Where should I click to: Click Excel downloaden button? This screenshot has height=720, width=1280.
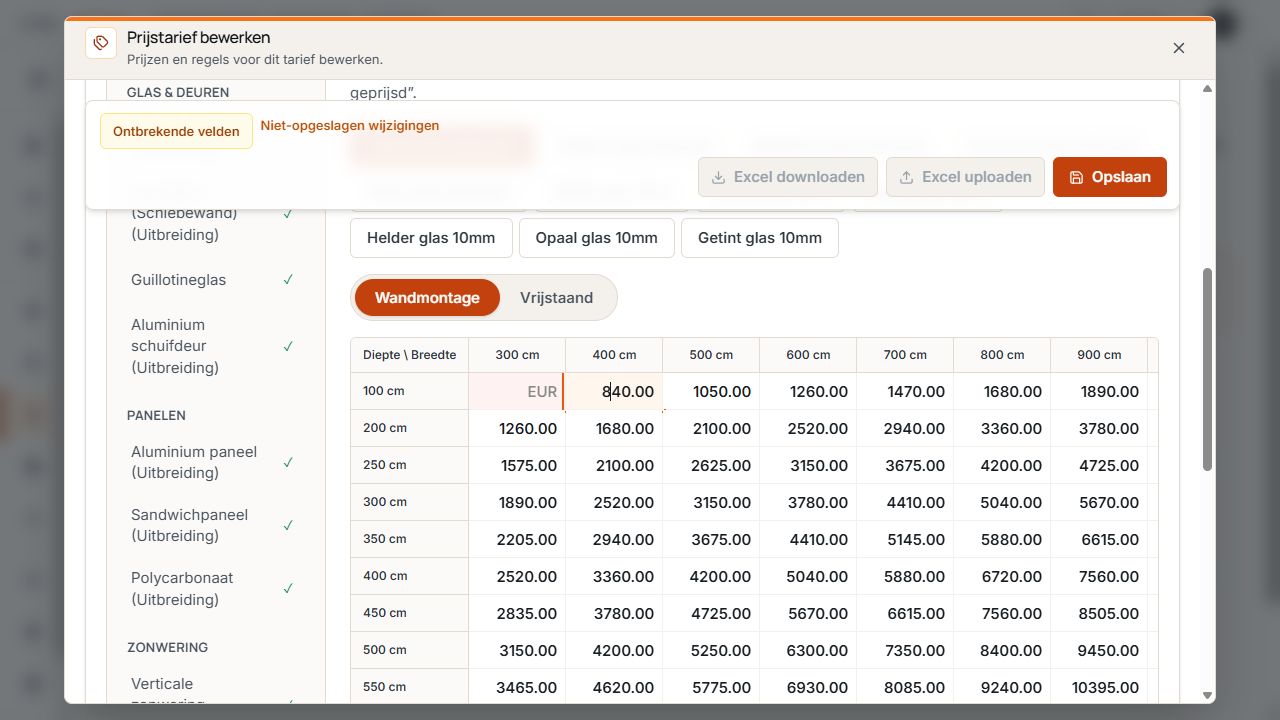click(788, 177)
